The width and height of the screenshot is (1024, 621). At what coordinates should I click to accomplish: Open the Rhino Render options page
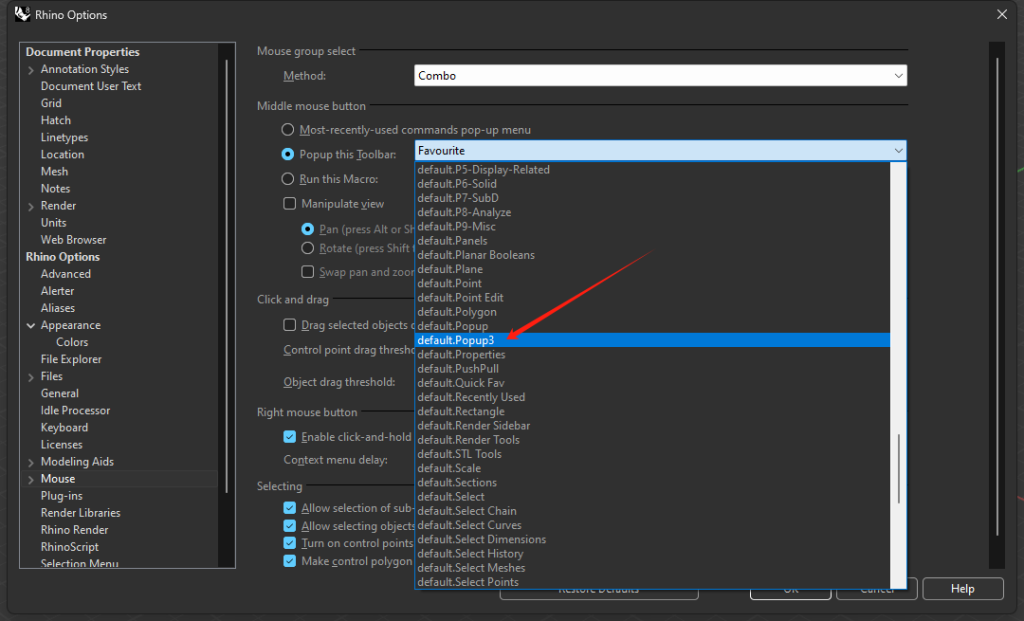click(74, 530)
